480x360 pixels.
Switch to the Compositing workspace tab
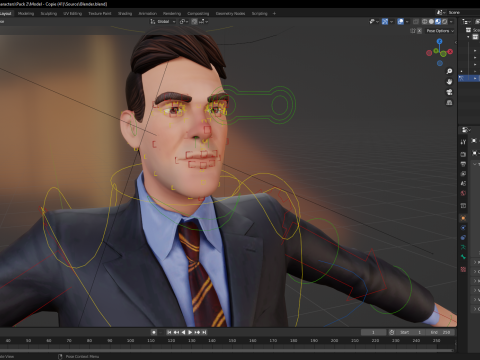(198, 13)
